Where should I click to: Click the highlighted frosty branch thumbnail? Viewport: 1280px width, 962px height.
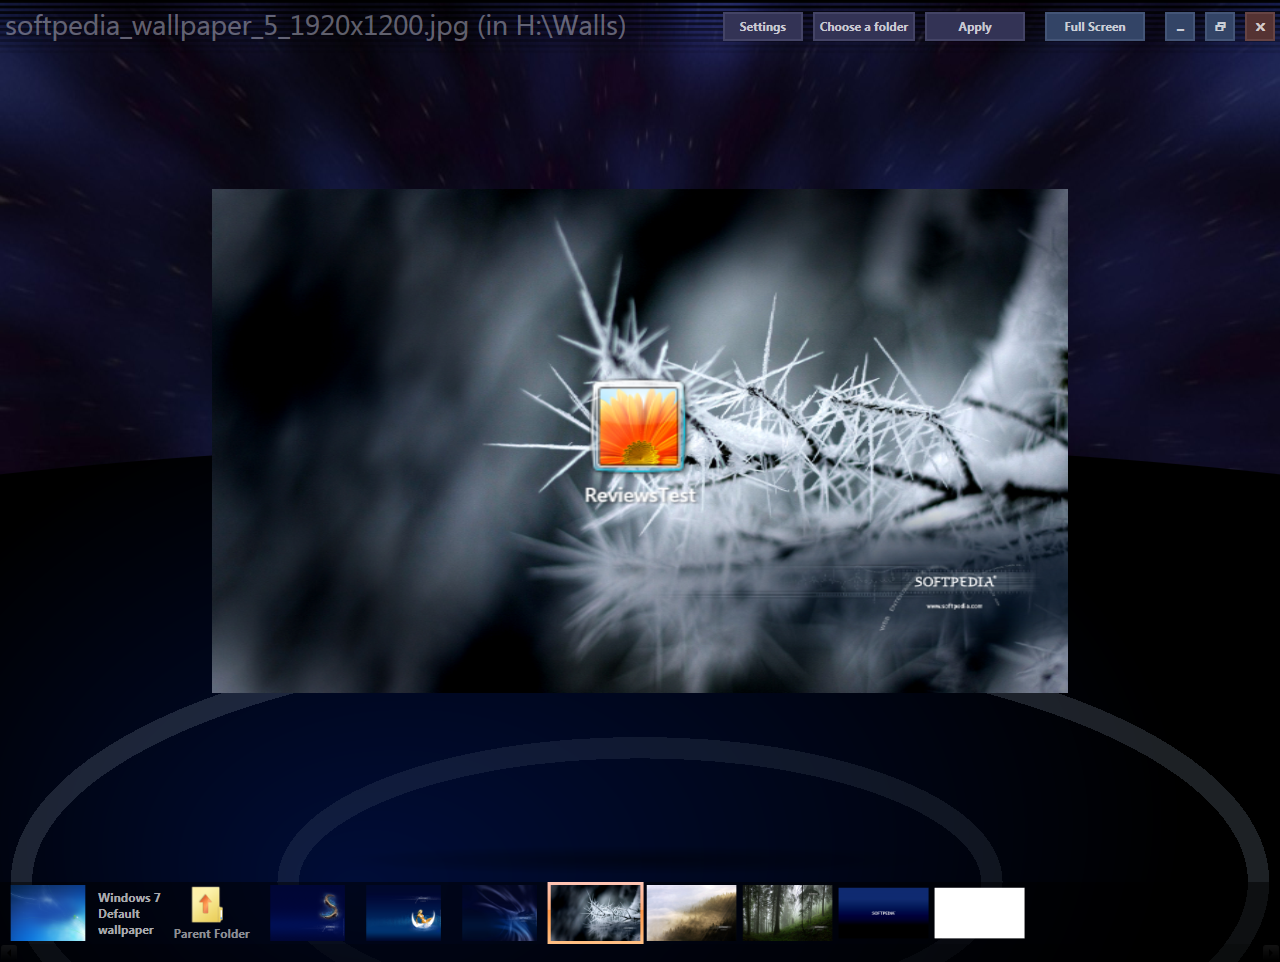(595, 913)
